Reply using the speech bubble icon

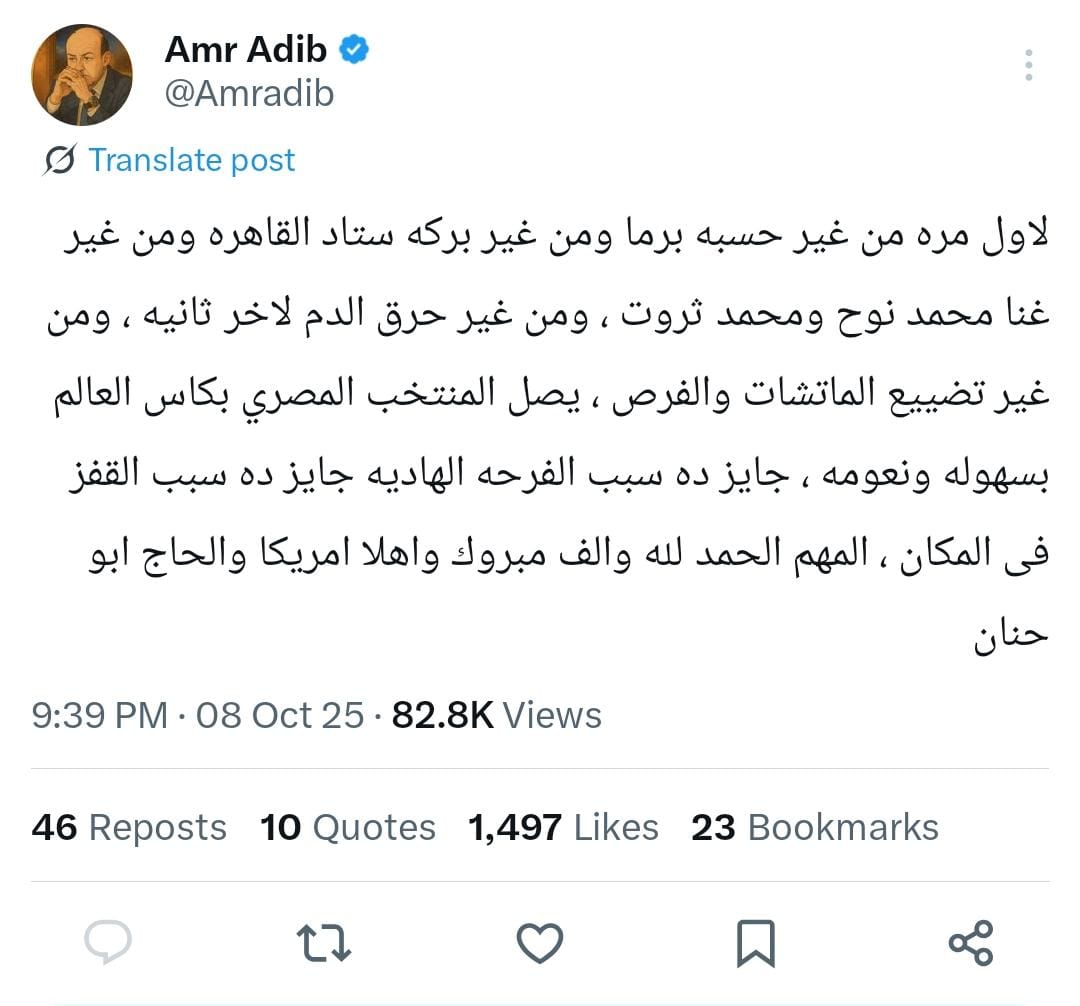[x=107, y=943]
